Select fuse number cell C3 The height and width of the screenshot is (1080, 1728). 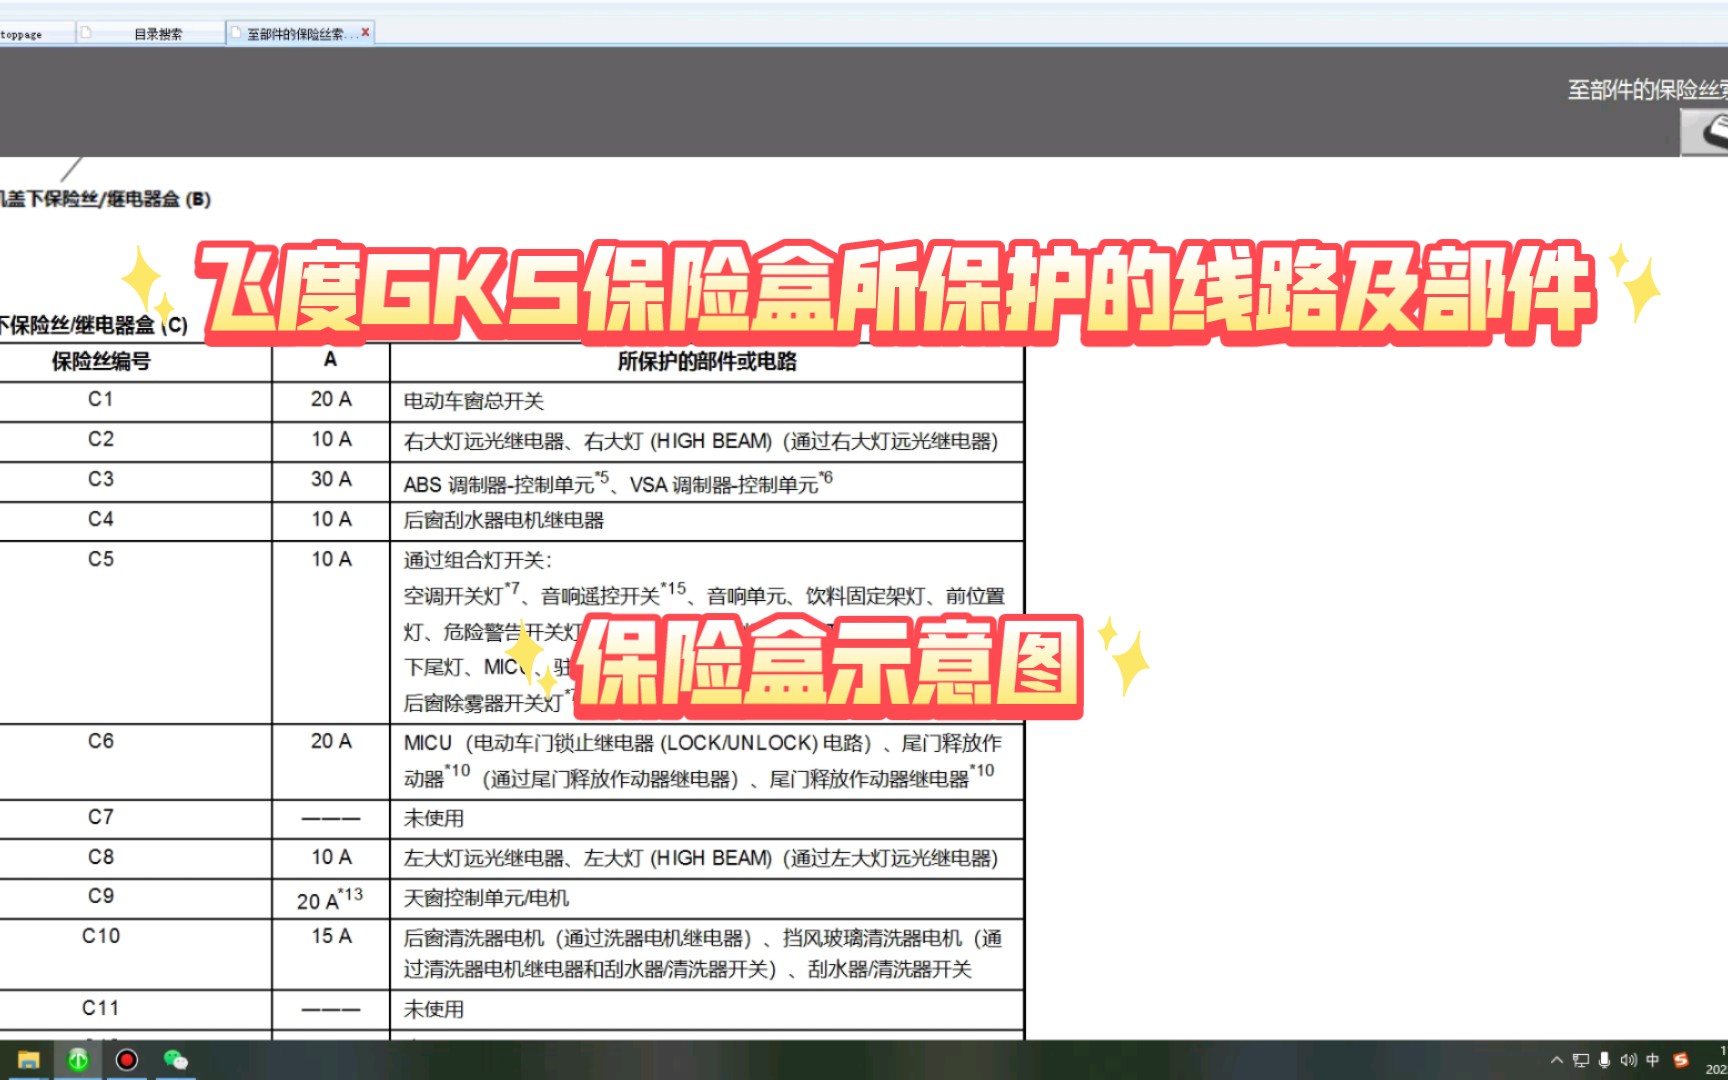101,479
